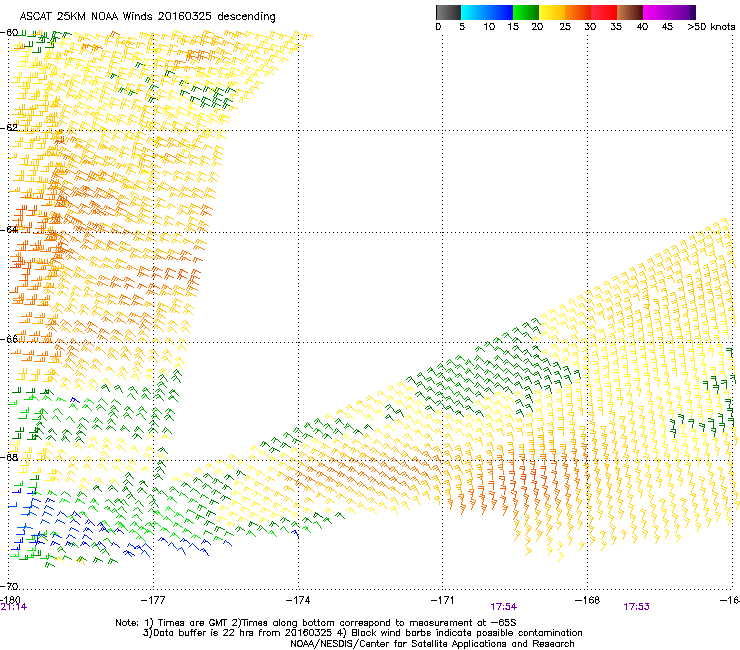740x650 pixels.
Task: Click the orange 25-30 knots legend segment
Action: click(x=578, y=12)
